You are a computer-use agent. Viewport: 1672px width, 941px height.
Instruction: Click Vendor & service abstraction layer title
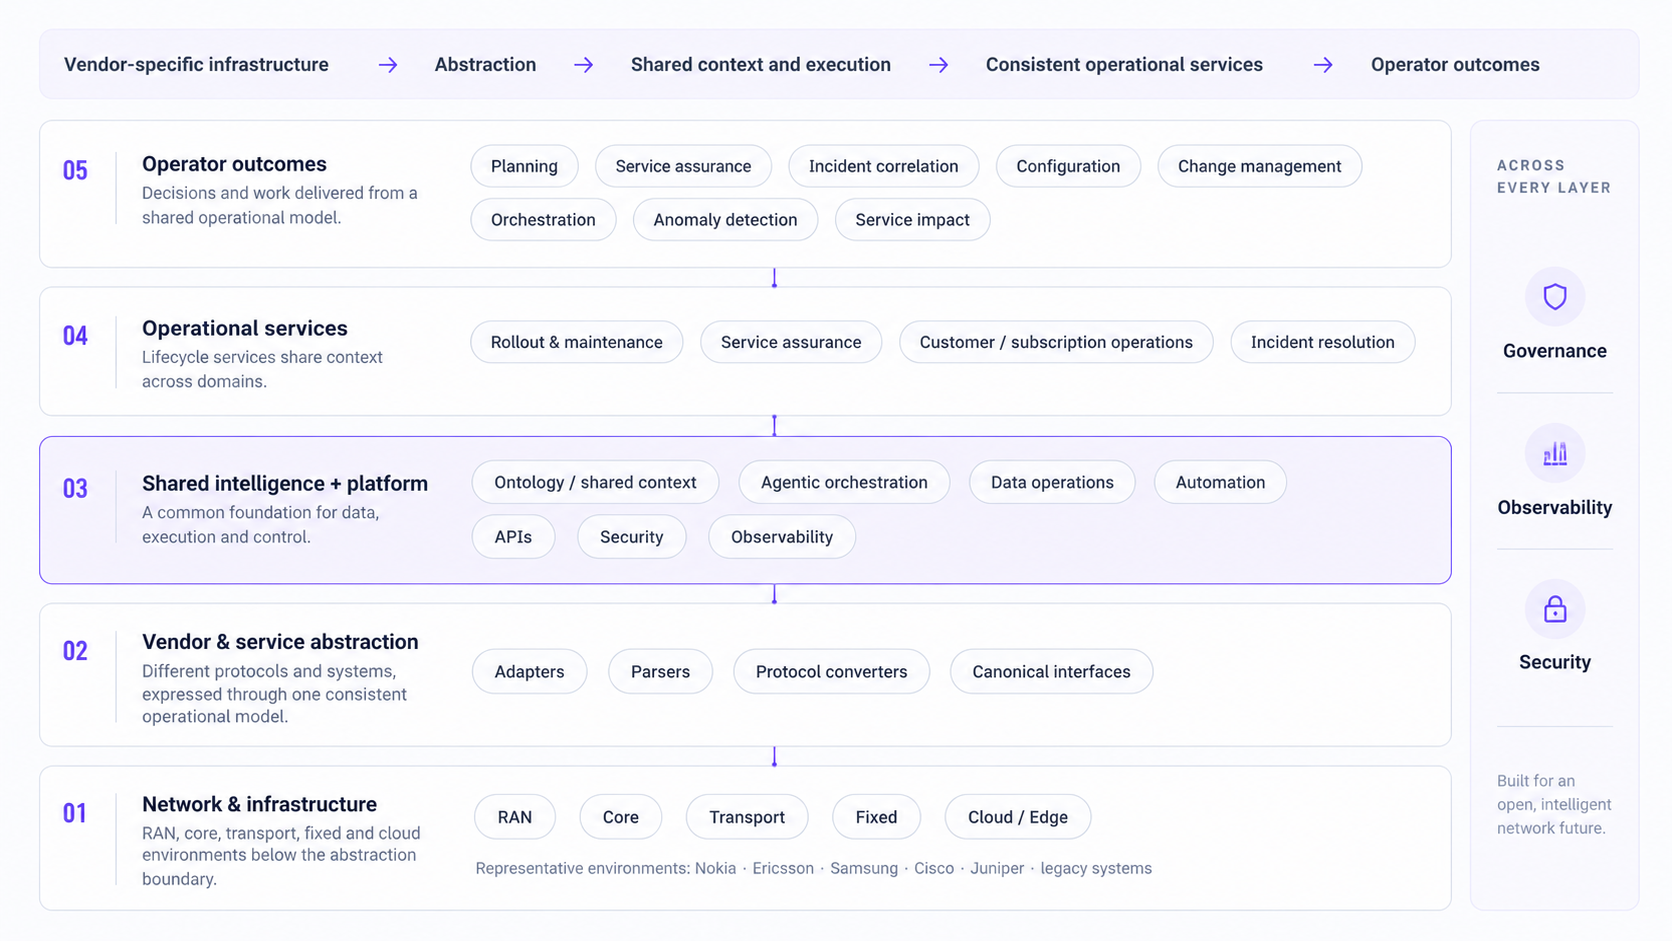[x=280, y=642]
